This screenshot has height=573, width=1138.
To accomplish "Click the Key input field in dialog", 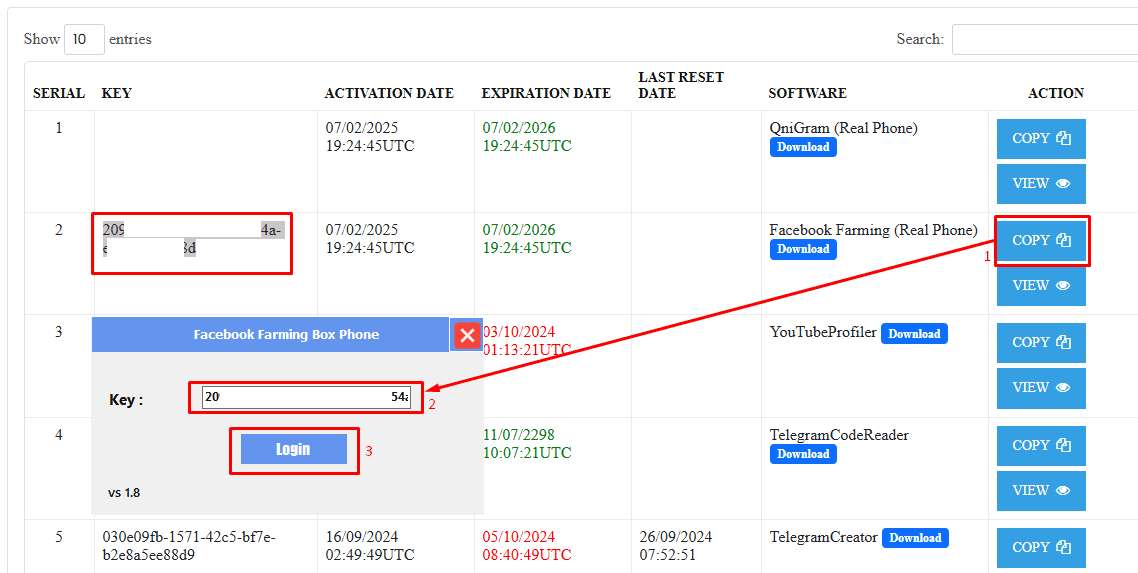I will pos(306,397).
